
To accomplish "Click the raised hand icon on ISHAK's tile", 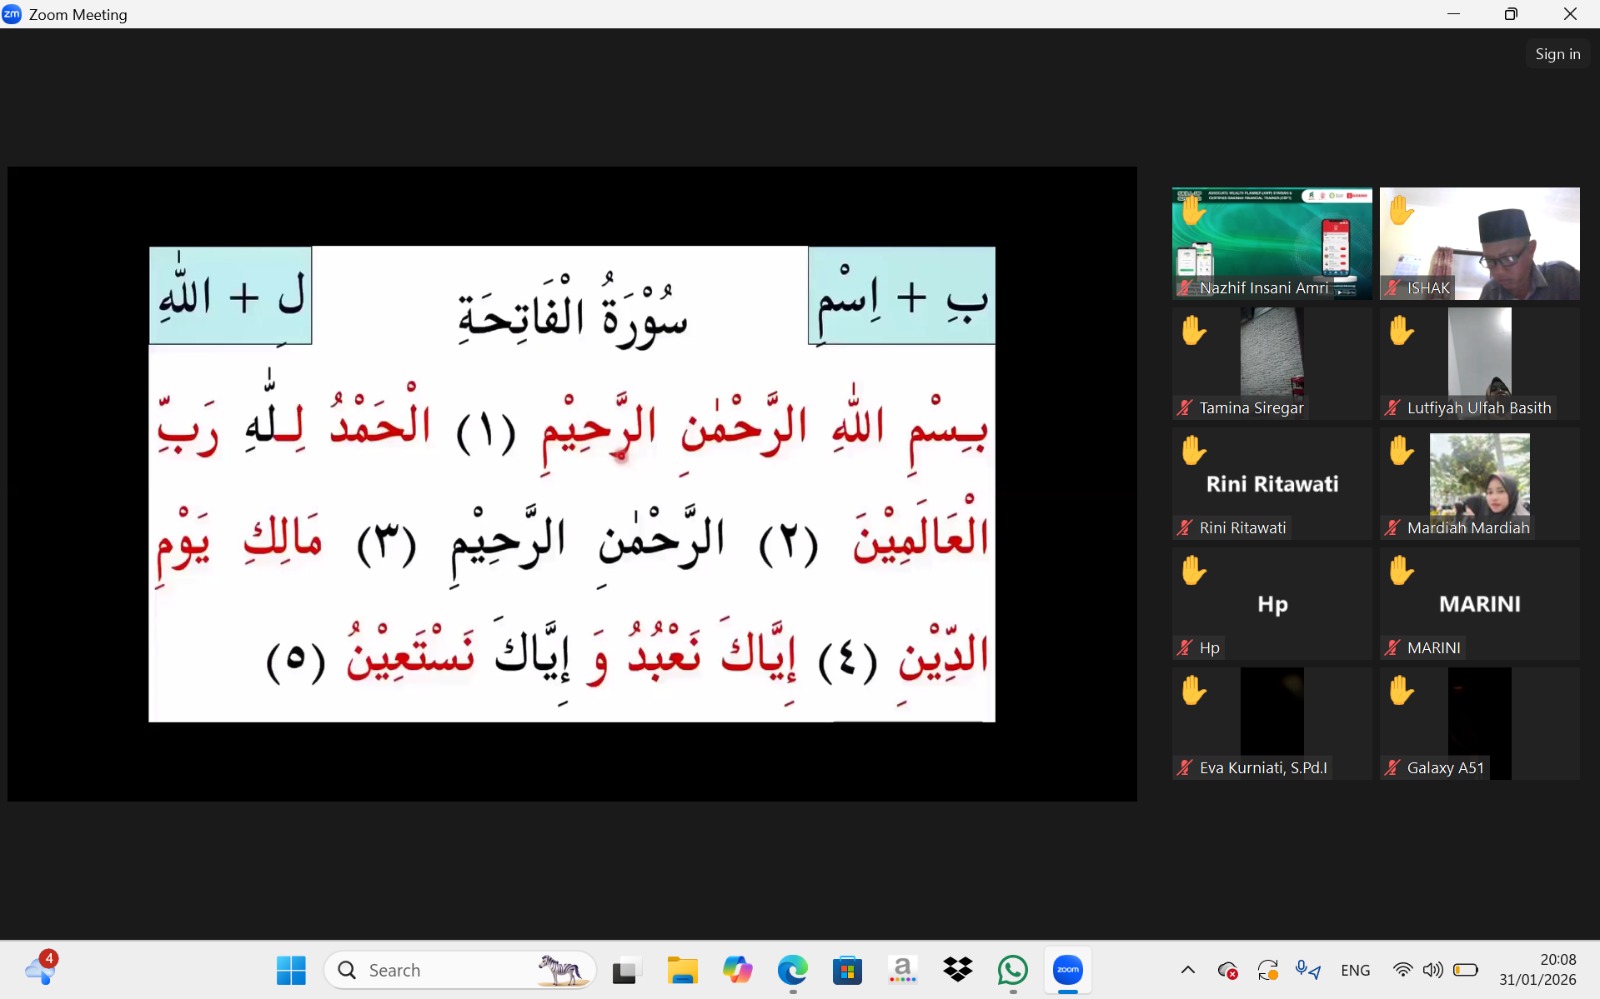I will click(x=1401, y=211).
